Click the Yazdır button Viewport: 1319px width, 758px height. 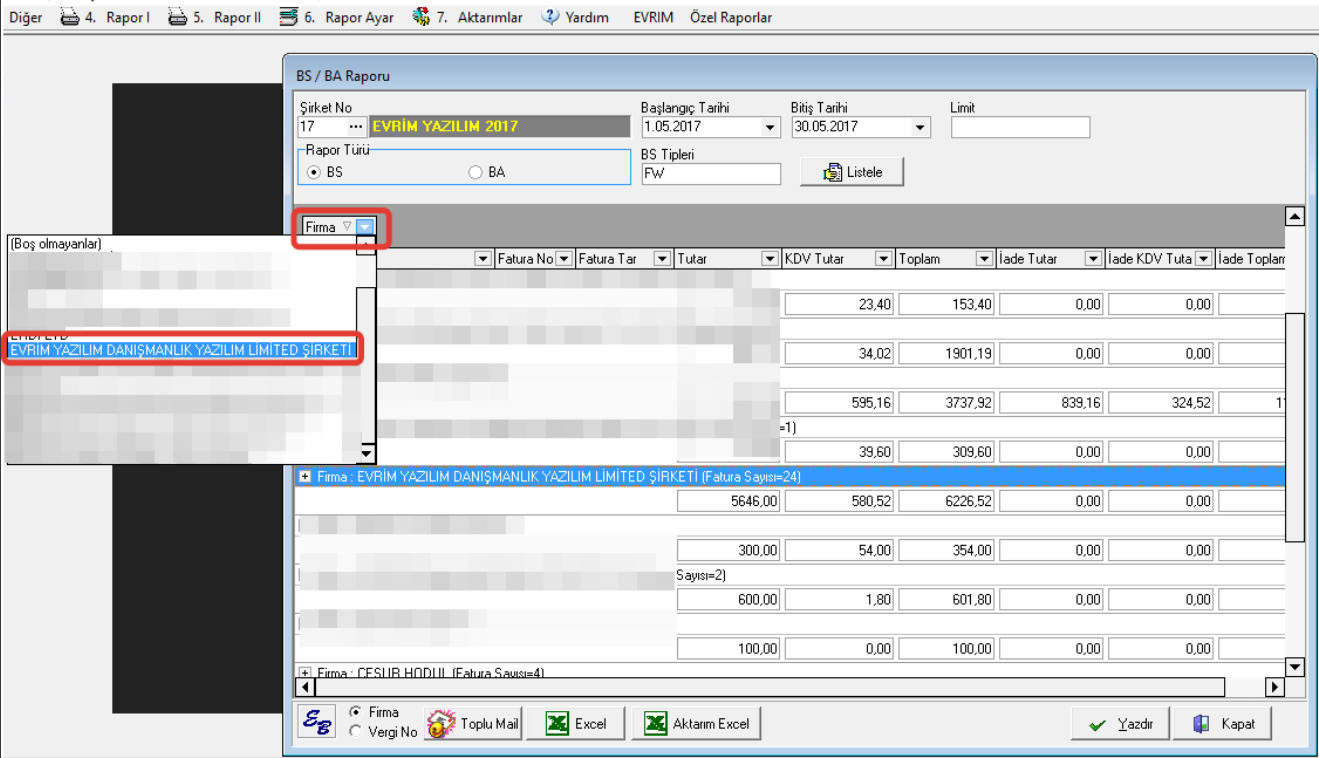(x=1120, y=724)
